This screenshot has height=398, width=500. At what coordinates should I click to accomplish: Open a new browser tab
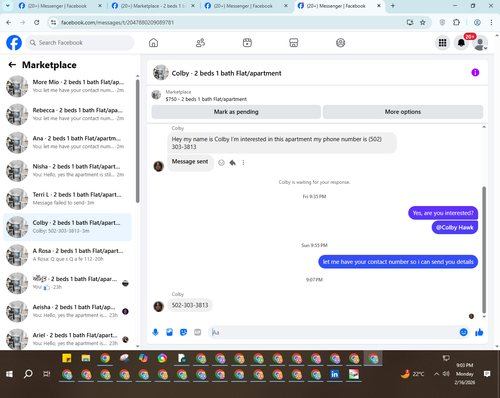pyautogui.click(x=393, y=6)
